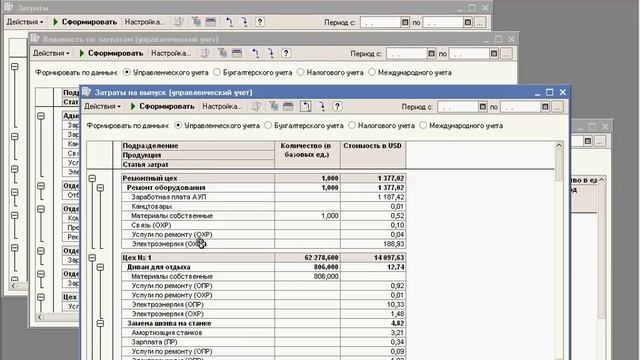Collapse the Ремонтный цех group

92,178
